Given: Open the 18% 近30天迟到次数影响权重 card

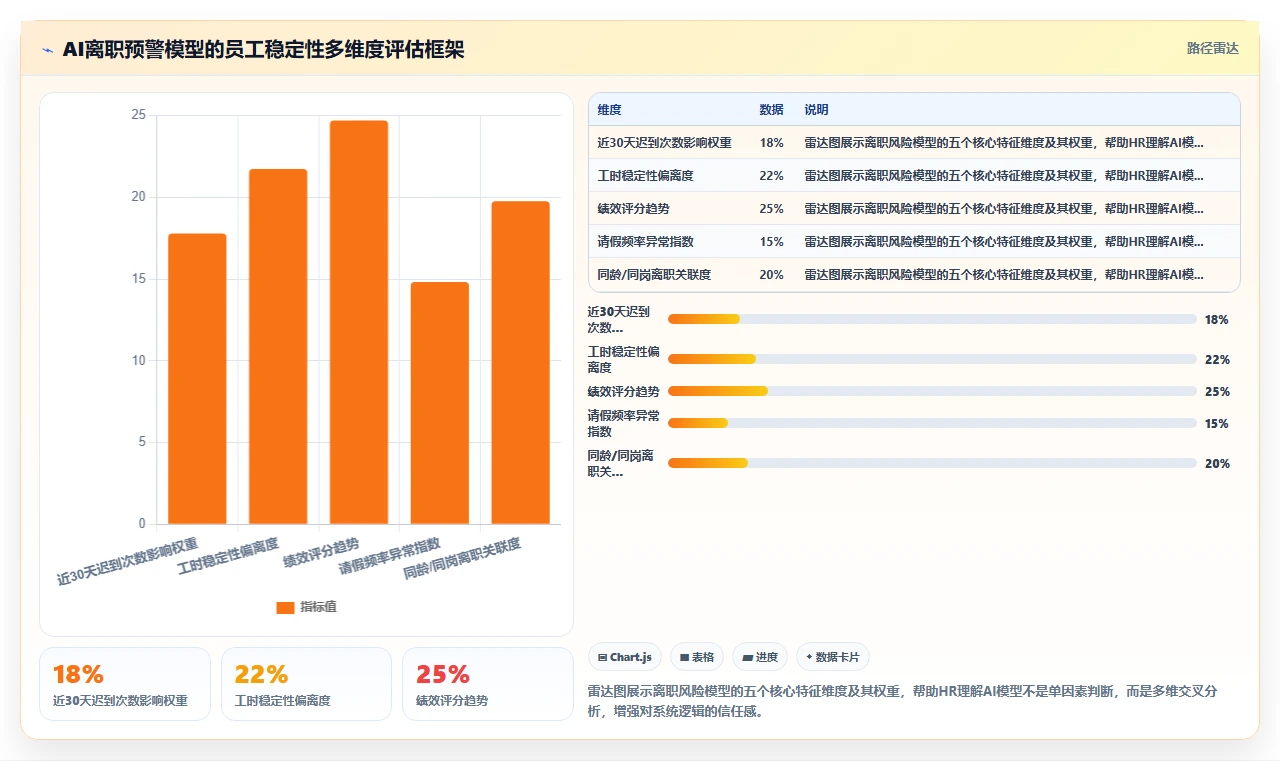Looking at the screenshot, I should tap(125, 684).
